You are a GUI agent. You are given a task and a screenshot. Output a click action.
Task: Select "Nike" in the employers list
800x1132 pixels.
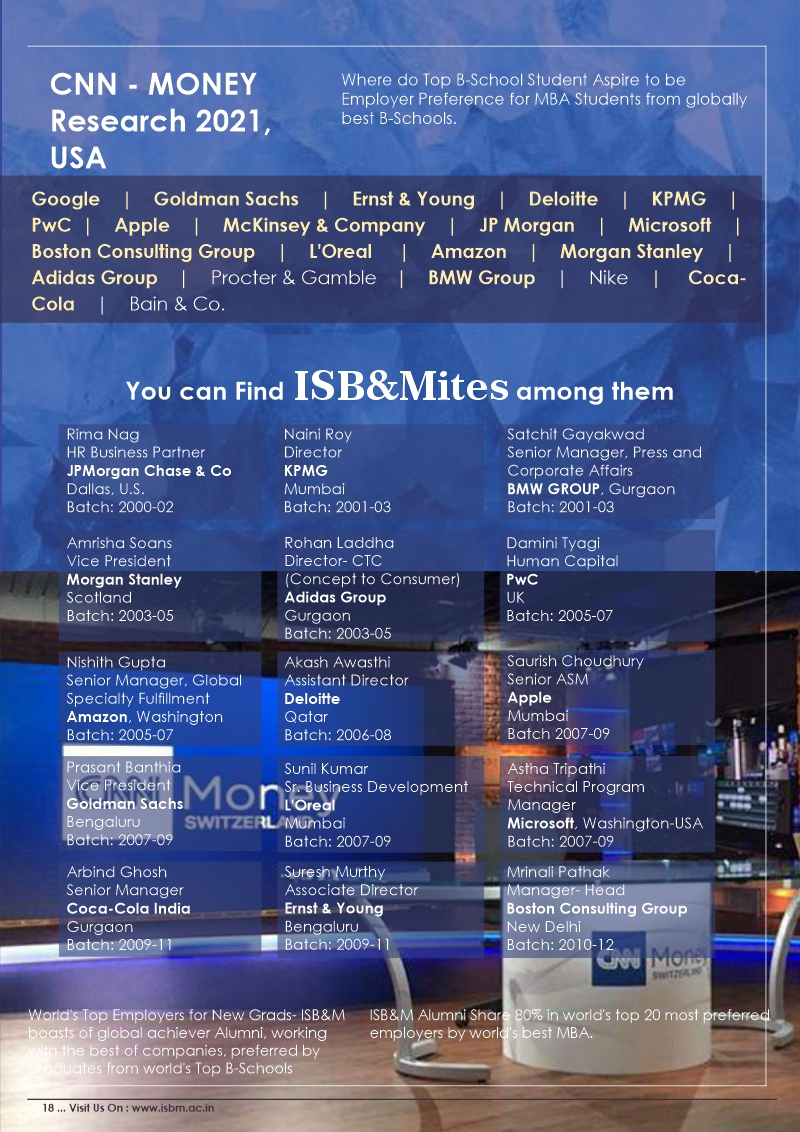608,278
